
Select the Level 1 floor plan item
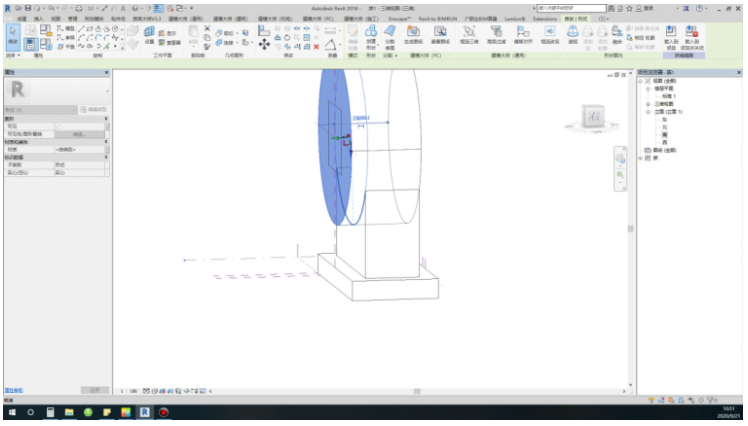[x=668, y=96]
